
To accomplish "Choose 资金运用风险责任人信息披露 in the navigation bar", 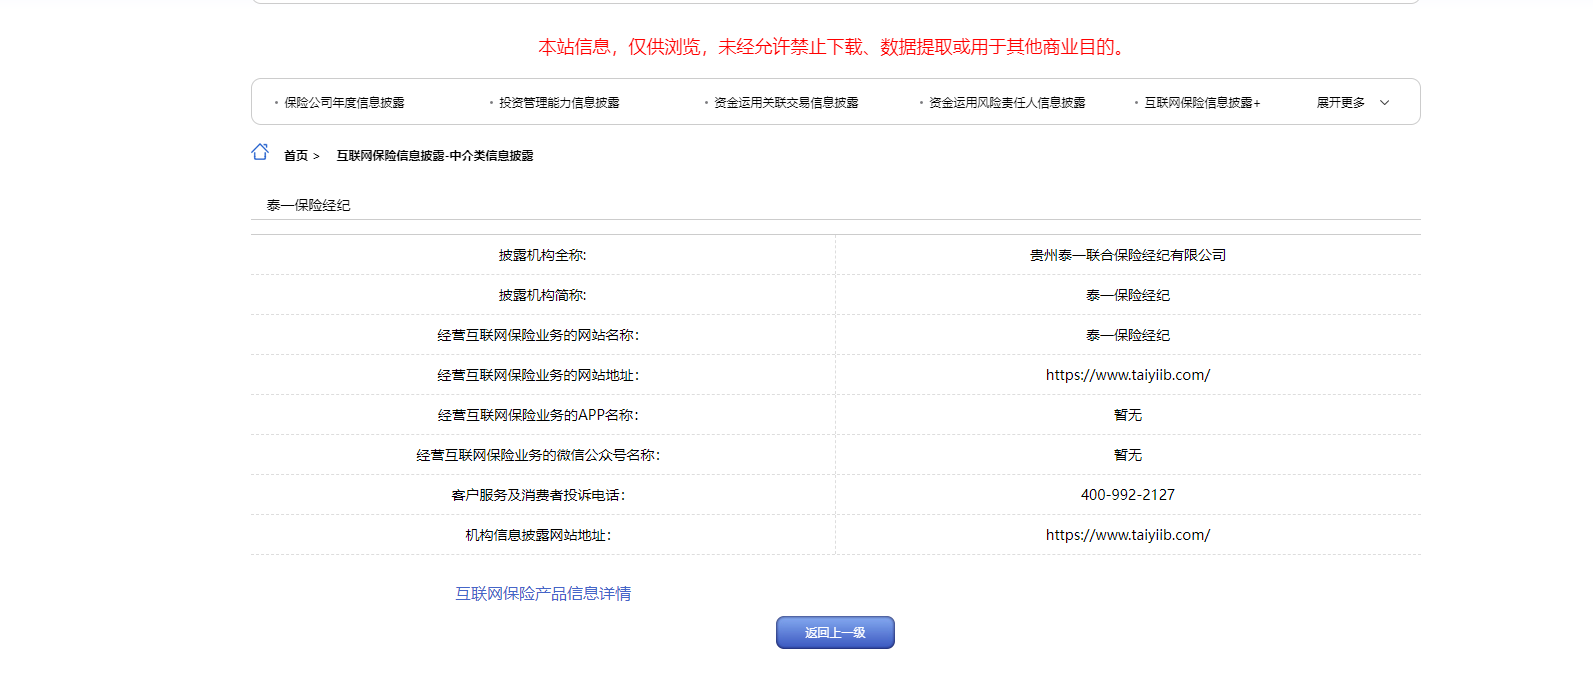I will (1007, 103).
